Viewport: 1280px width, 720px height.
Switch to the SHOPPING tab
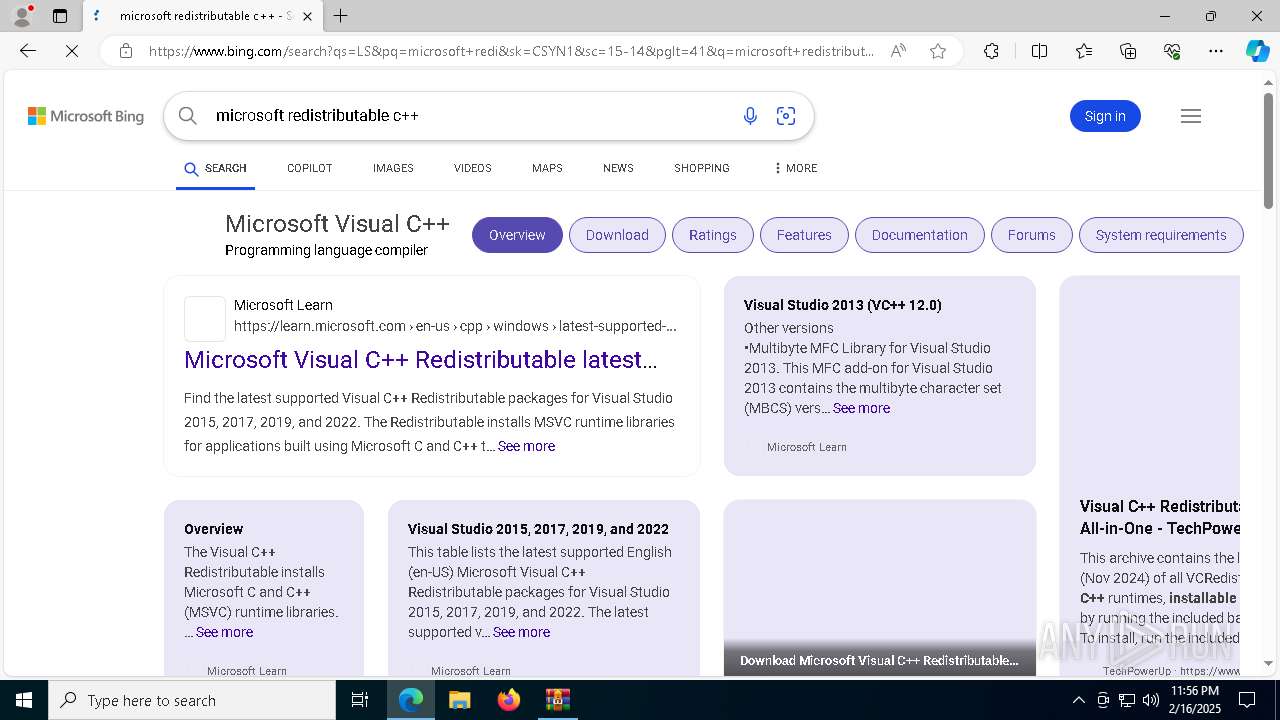[701, 168]
